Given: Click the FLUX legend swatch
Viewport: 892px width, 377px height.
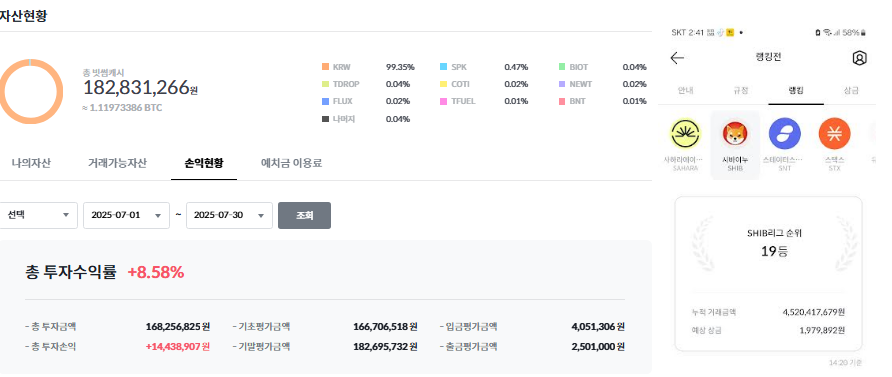Looking at the screenshot, I should [x=325, y=101].
